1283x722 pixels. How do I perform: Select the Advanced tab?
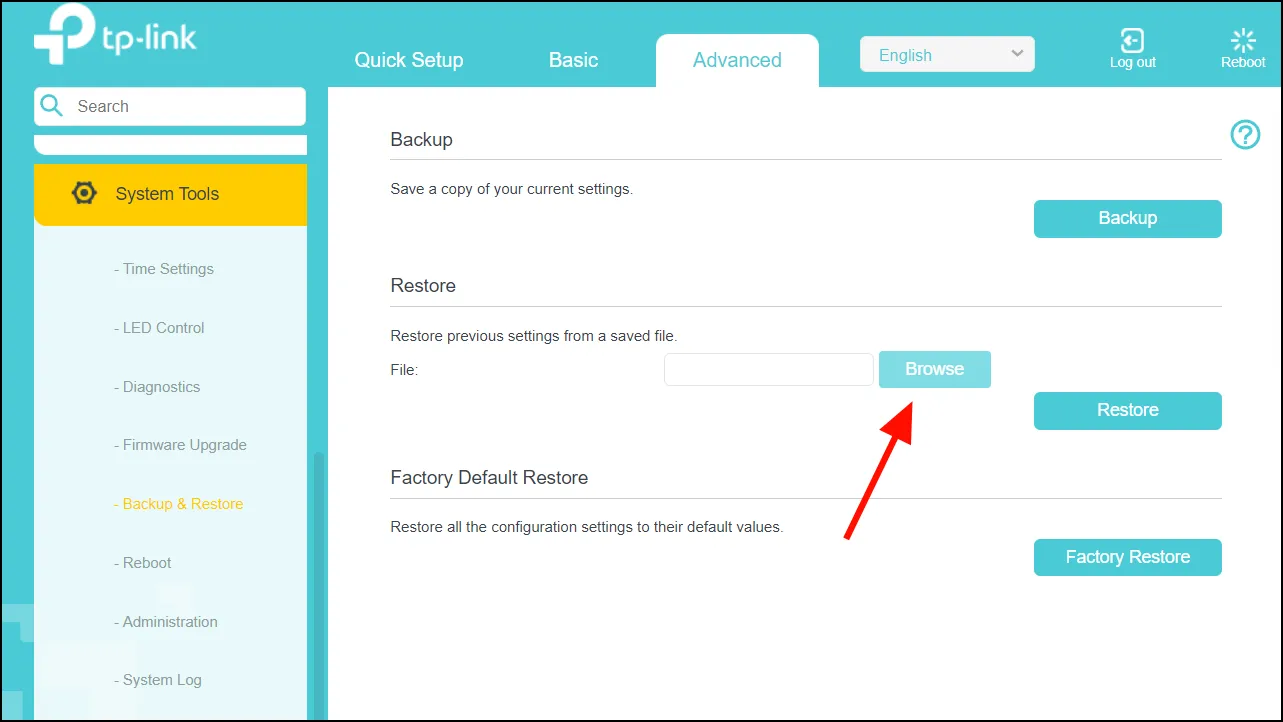pyautogui.click(x=737, y=60)
